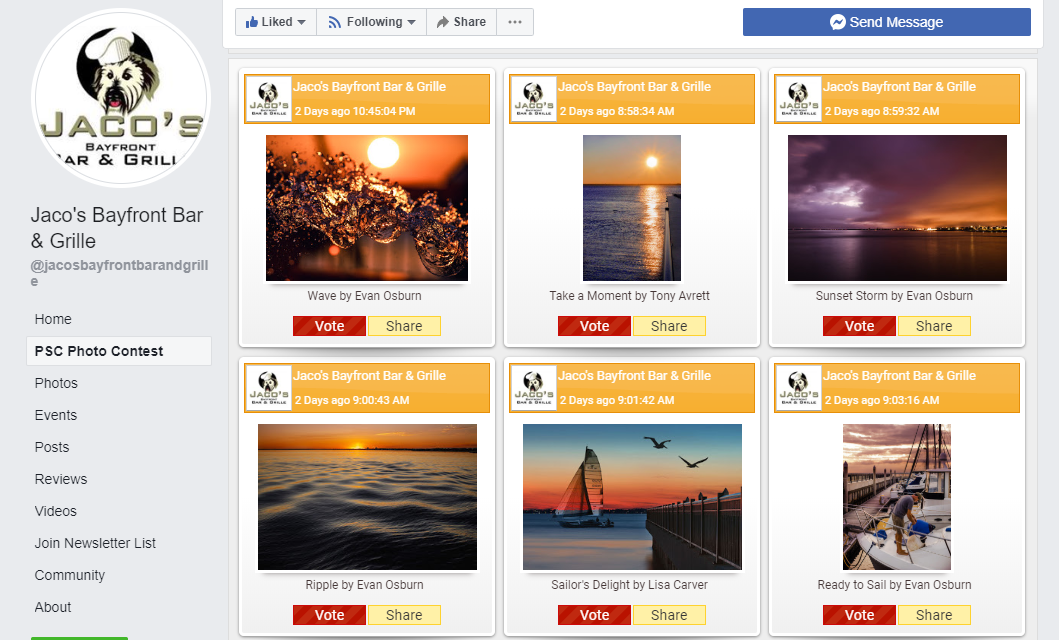Expand the Following dropdown
Image resolution: width=1059 pixels, height=640 pixels.
pos(371,22)
